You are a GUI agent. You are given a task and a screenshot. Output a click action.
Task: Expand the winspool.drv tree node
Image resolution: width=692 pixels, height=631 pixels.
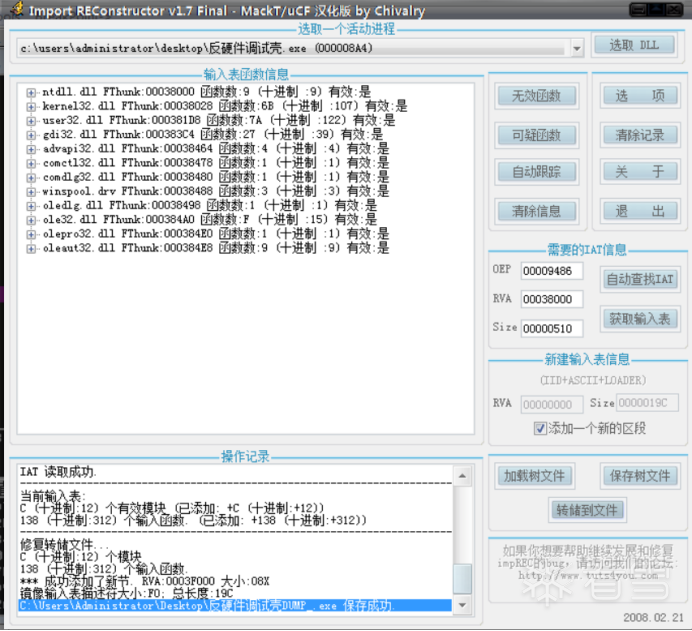click(31, 192)
